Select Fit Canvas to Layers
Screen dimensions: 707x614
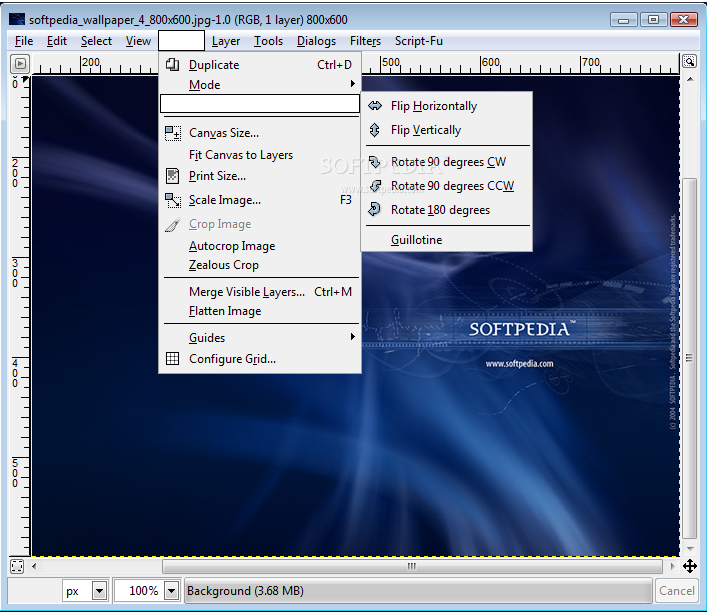pyautogui.click(x=260, y=155)
